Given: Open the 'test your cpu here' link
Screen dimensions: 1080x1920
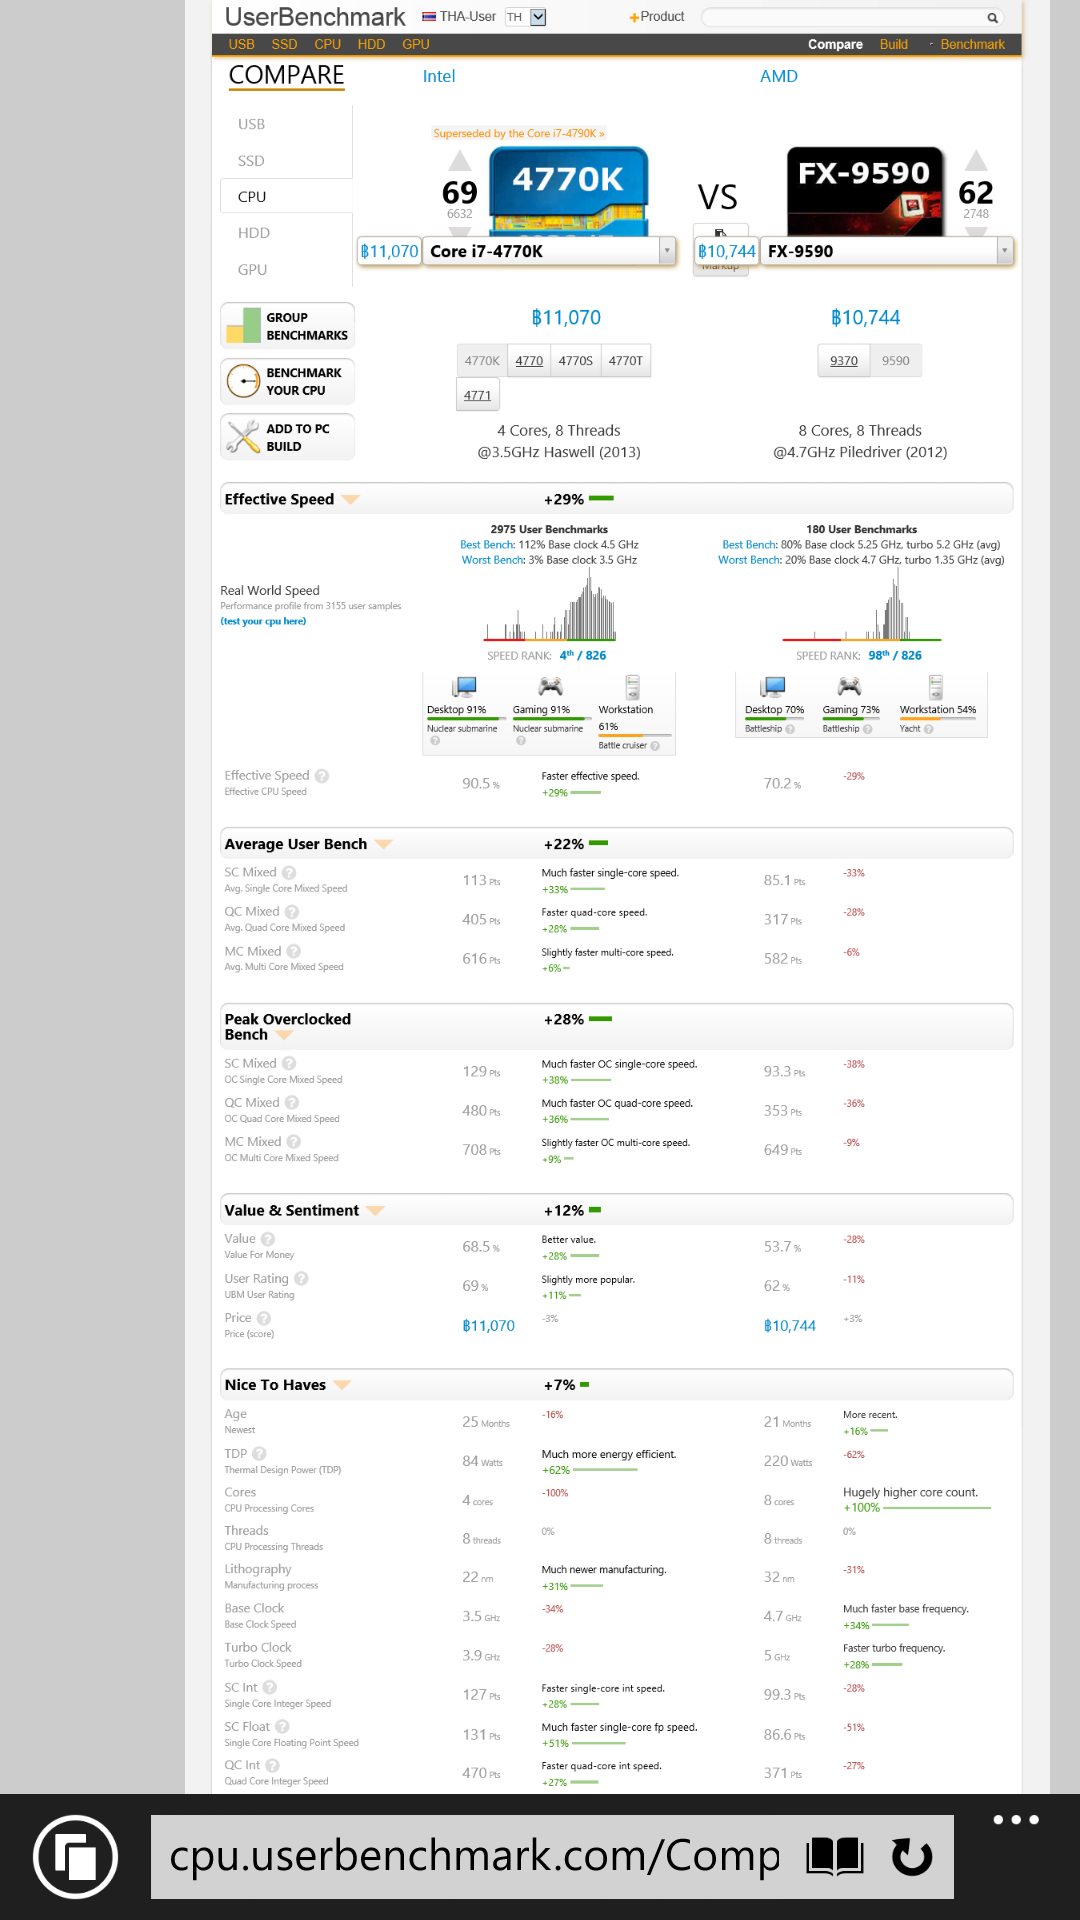Looking at the screenshot, I should click(263, 621).
